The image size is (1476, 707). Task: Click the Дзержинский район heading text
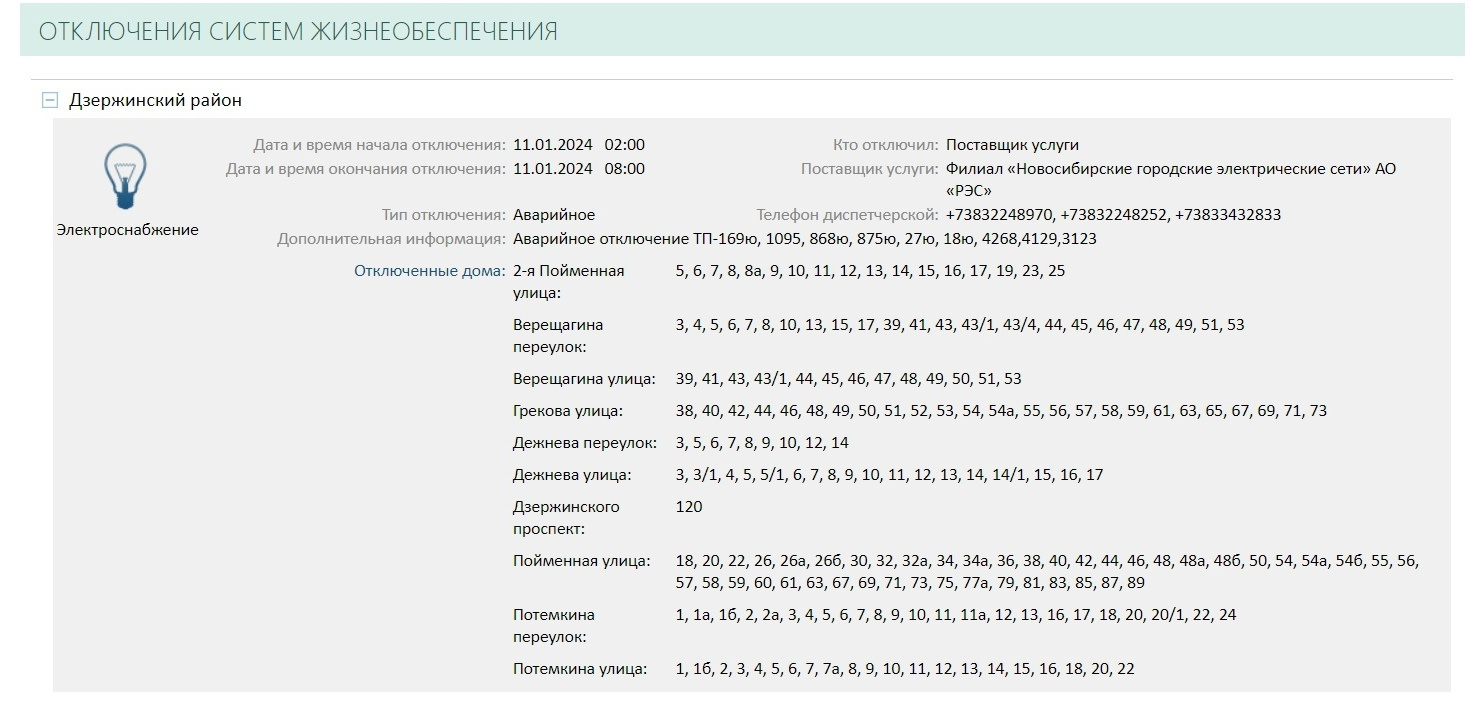pyautogui.click(x=155, y=100)
